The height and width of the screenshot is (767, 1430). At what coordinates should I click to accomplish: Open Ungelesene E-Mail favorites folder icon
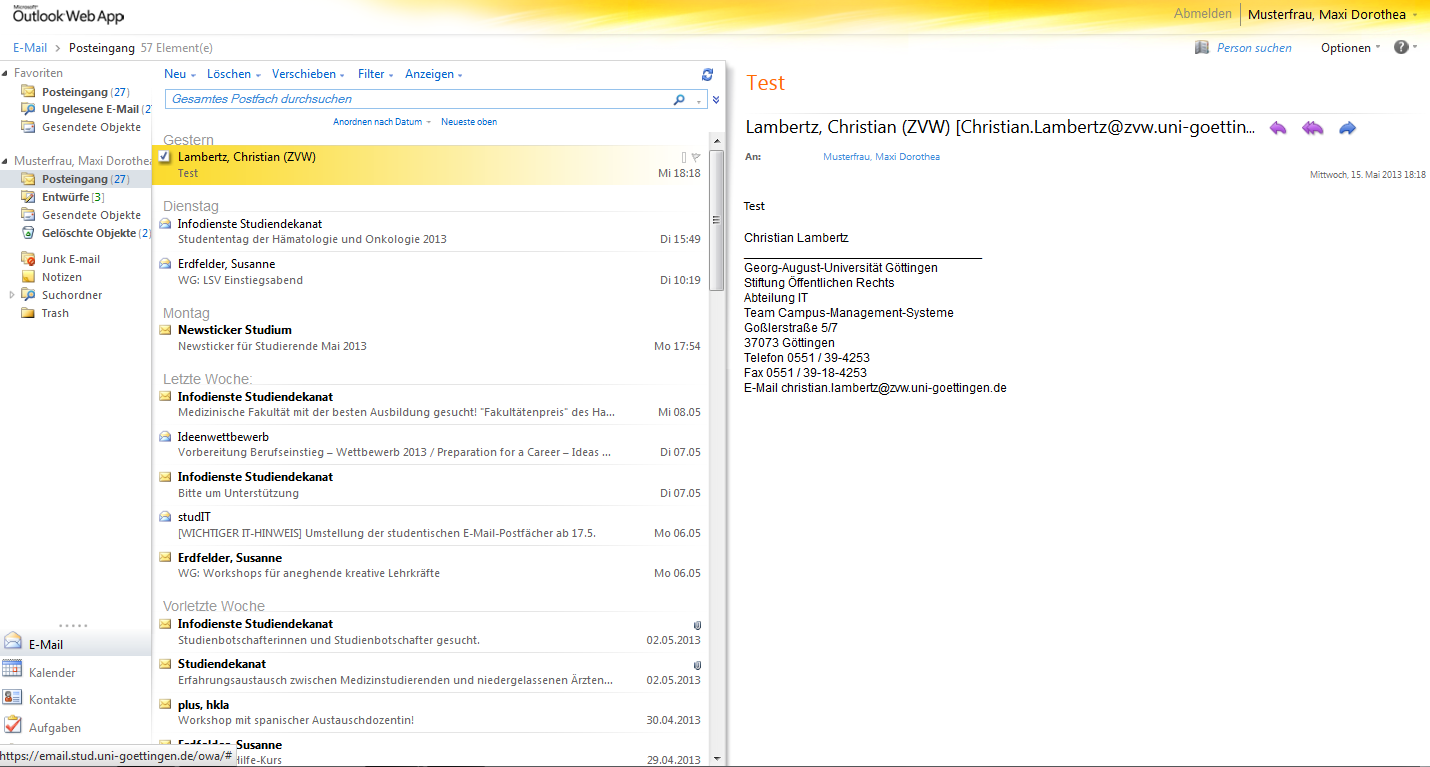[28, 109]
